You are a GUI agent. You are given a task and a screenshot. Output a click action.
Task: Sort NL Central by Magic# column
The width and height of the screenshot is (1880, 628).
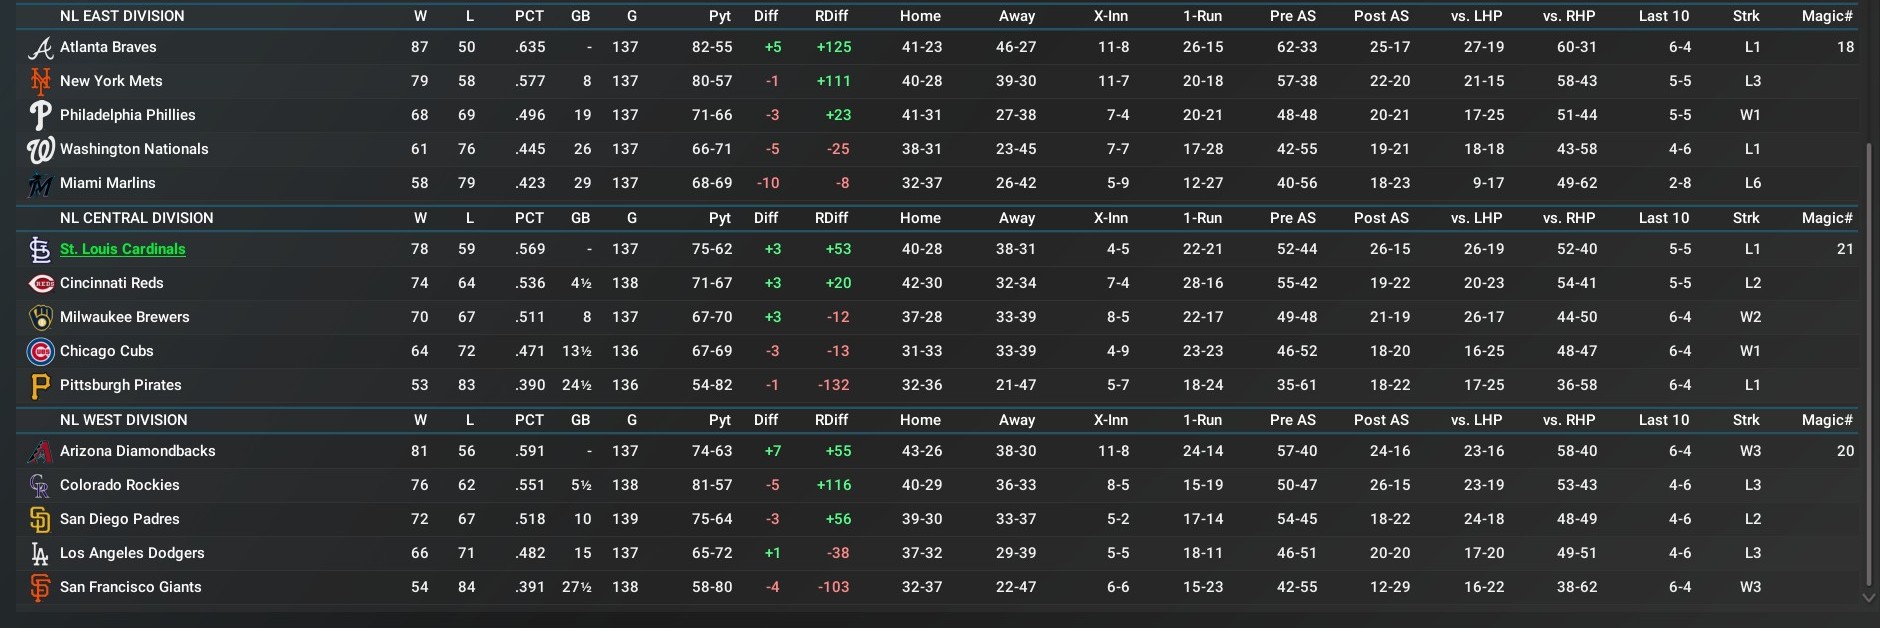tap(1827, 218)
